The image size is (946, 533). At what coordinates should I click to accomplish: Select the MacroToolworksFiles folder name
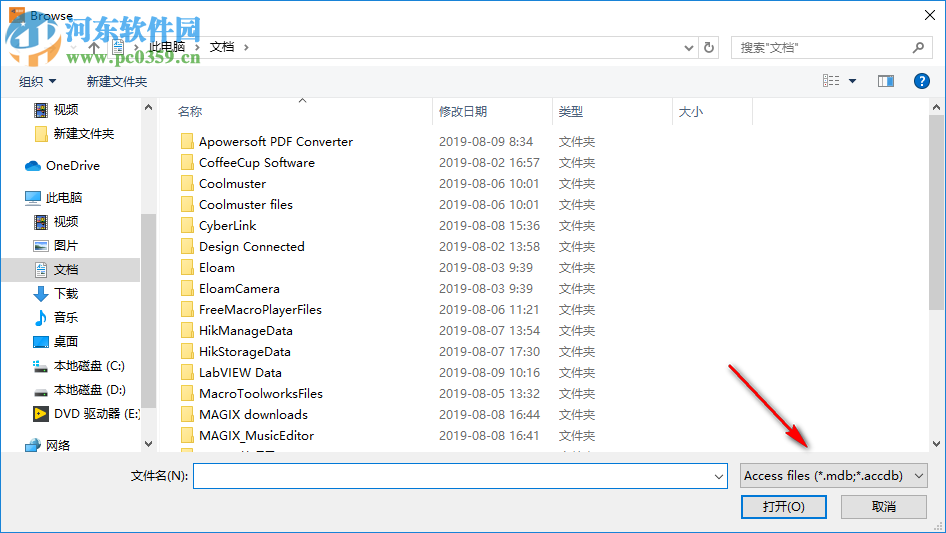pos(261,394)
